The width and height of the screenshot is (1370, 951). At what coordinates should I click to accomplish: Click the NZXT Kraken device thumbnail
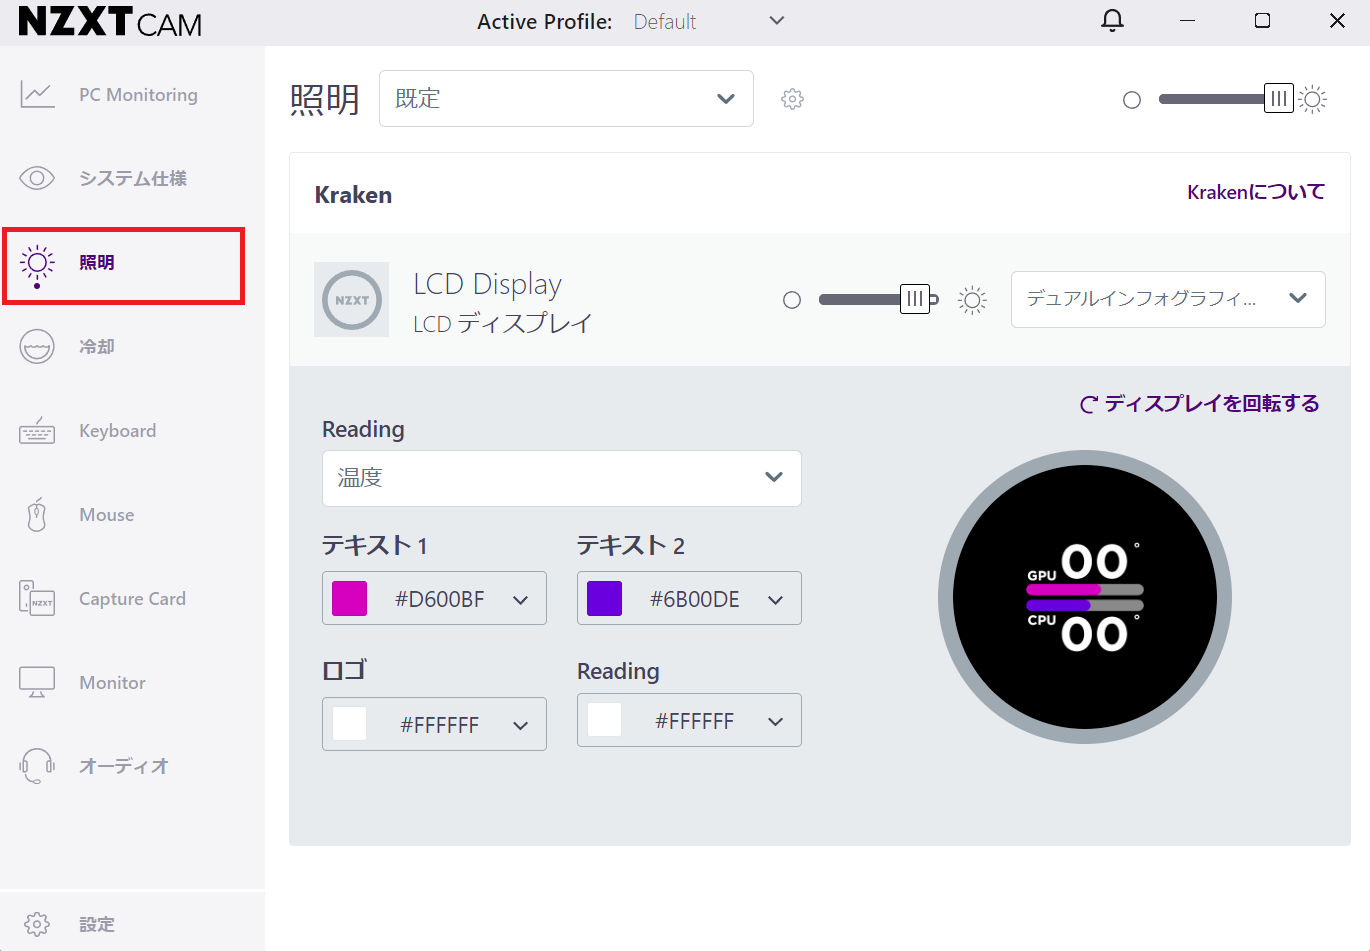pos(351,299)
